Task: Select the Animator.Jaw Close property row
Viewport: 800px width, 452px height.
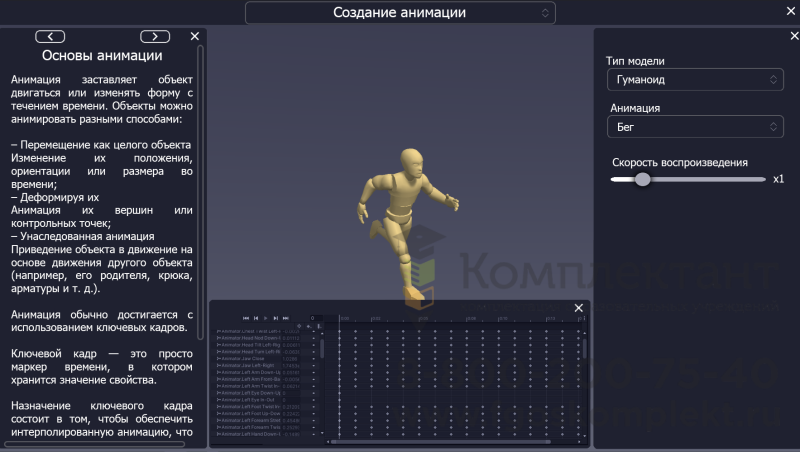Action: point(250,358)
